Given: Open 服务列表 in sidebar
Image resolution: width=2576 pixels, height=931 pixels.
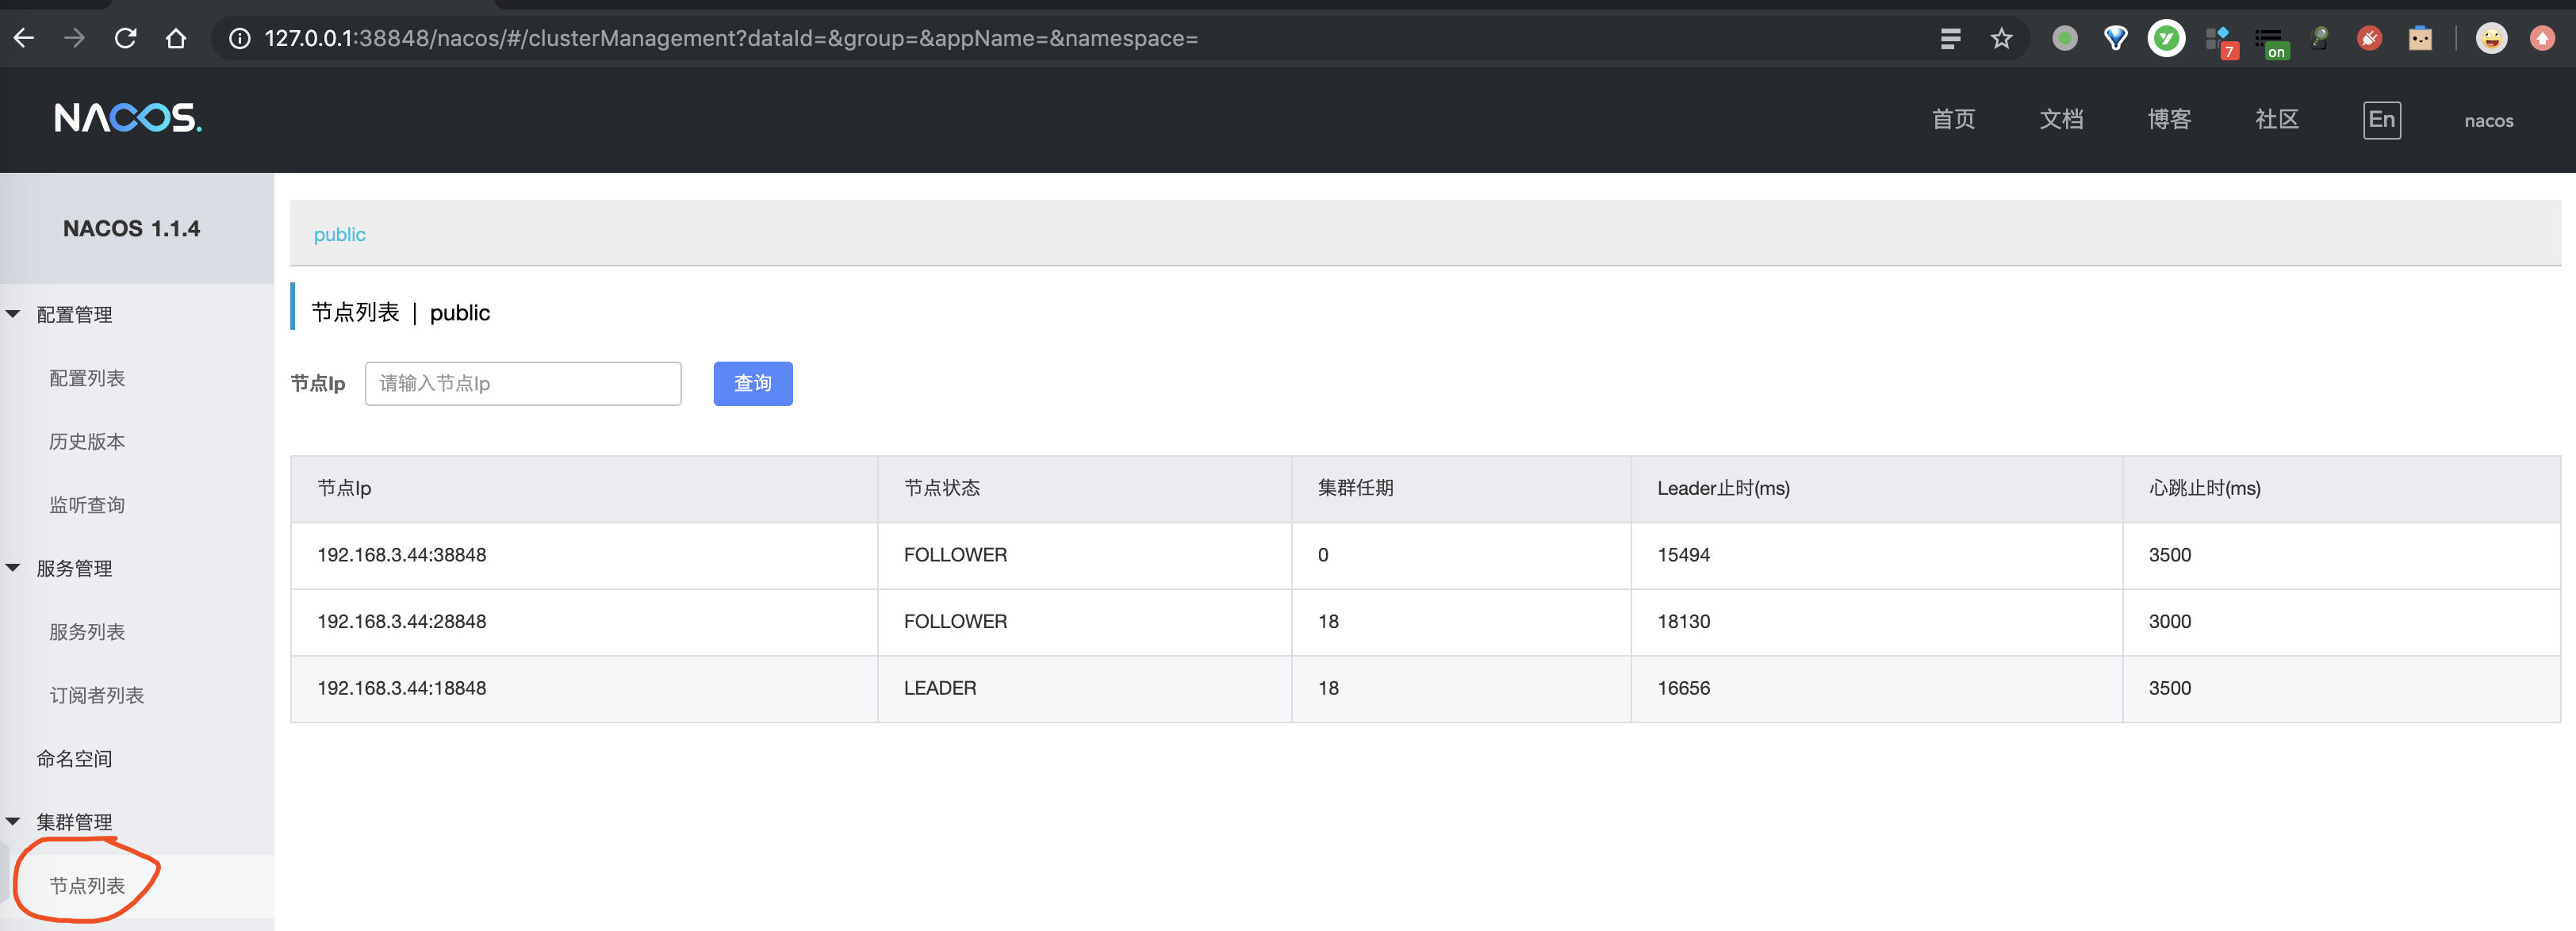Looking at the screenshot, I should [x=87, y=631].
